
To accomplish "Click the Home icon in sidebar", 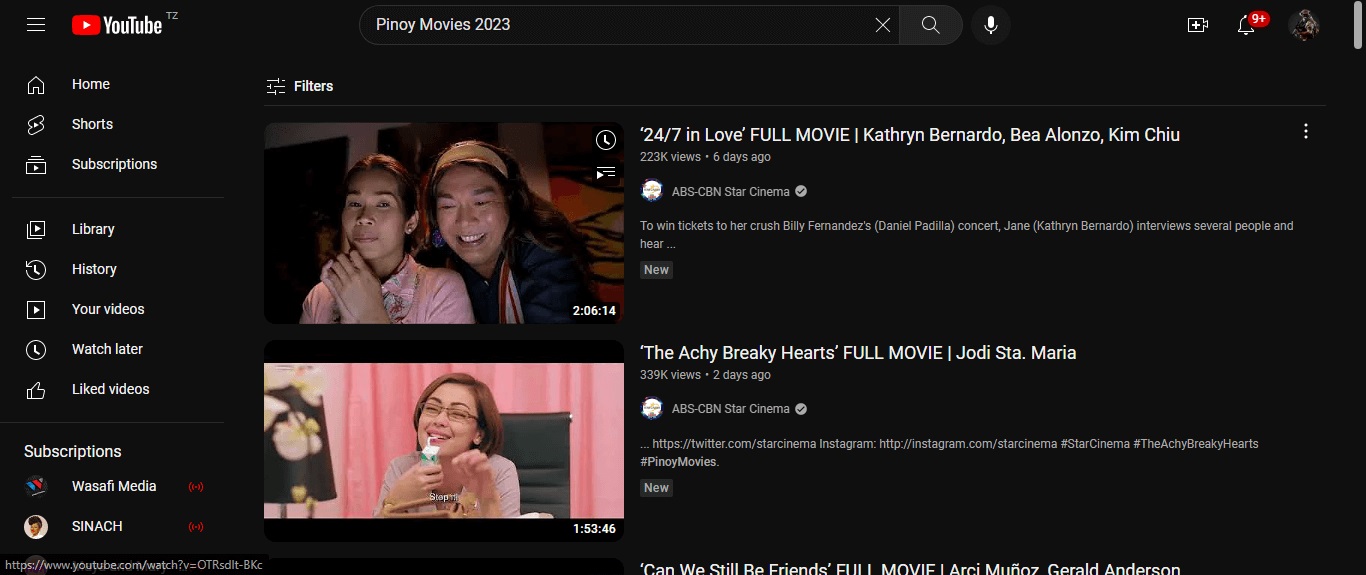I will pos(36,85).
